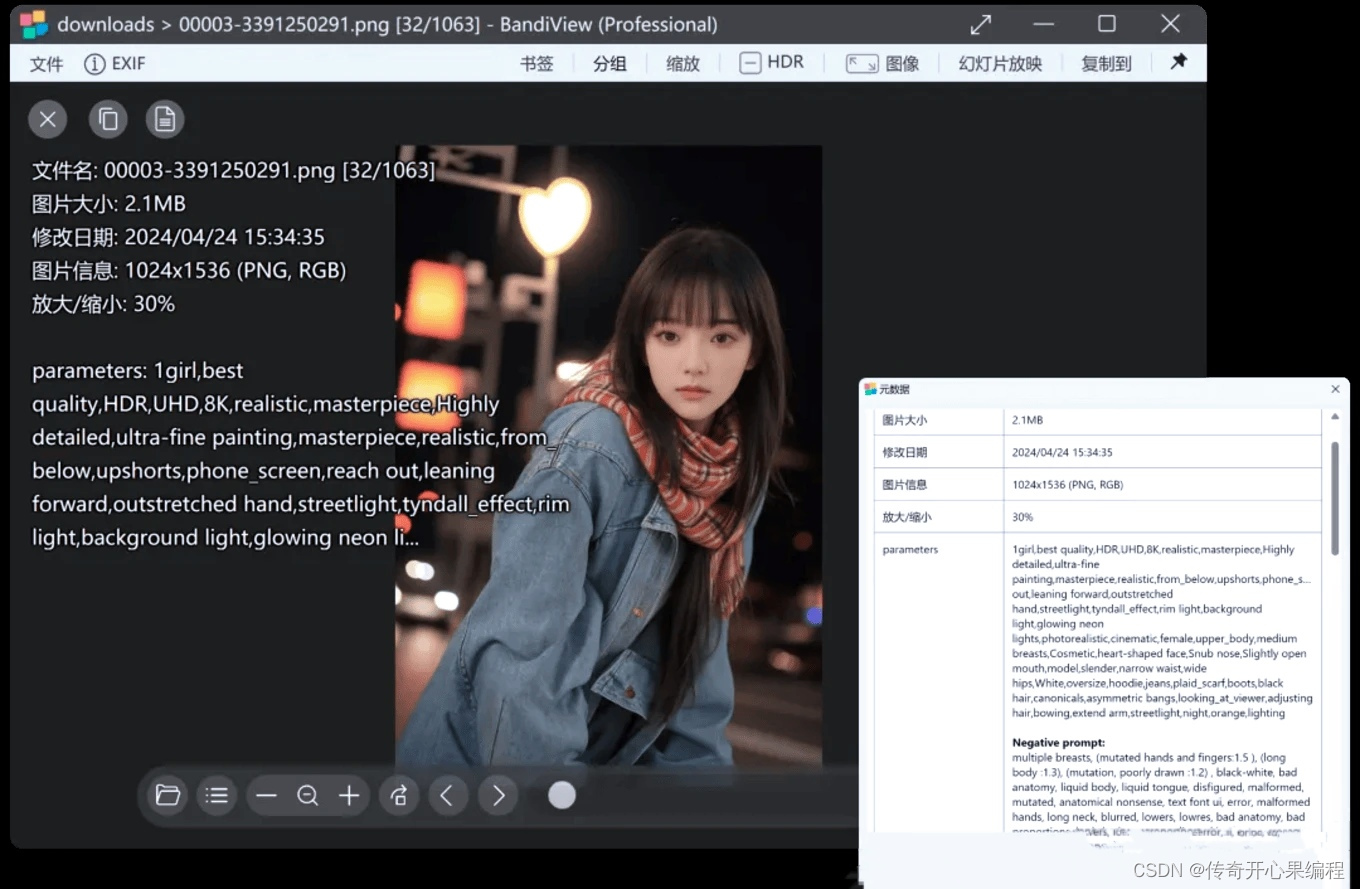Open metadata details document icon
Image resolution: width=1360 pixels, height=889 pixels.
(x=165, y=120)
